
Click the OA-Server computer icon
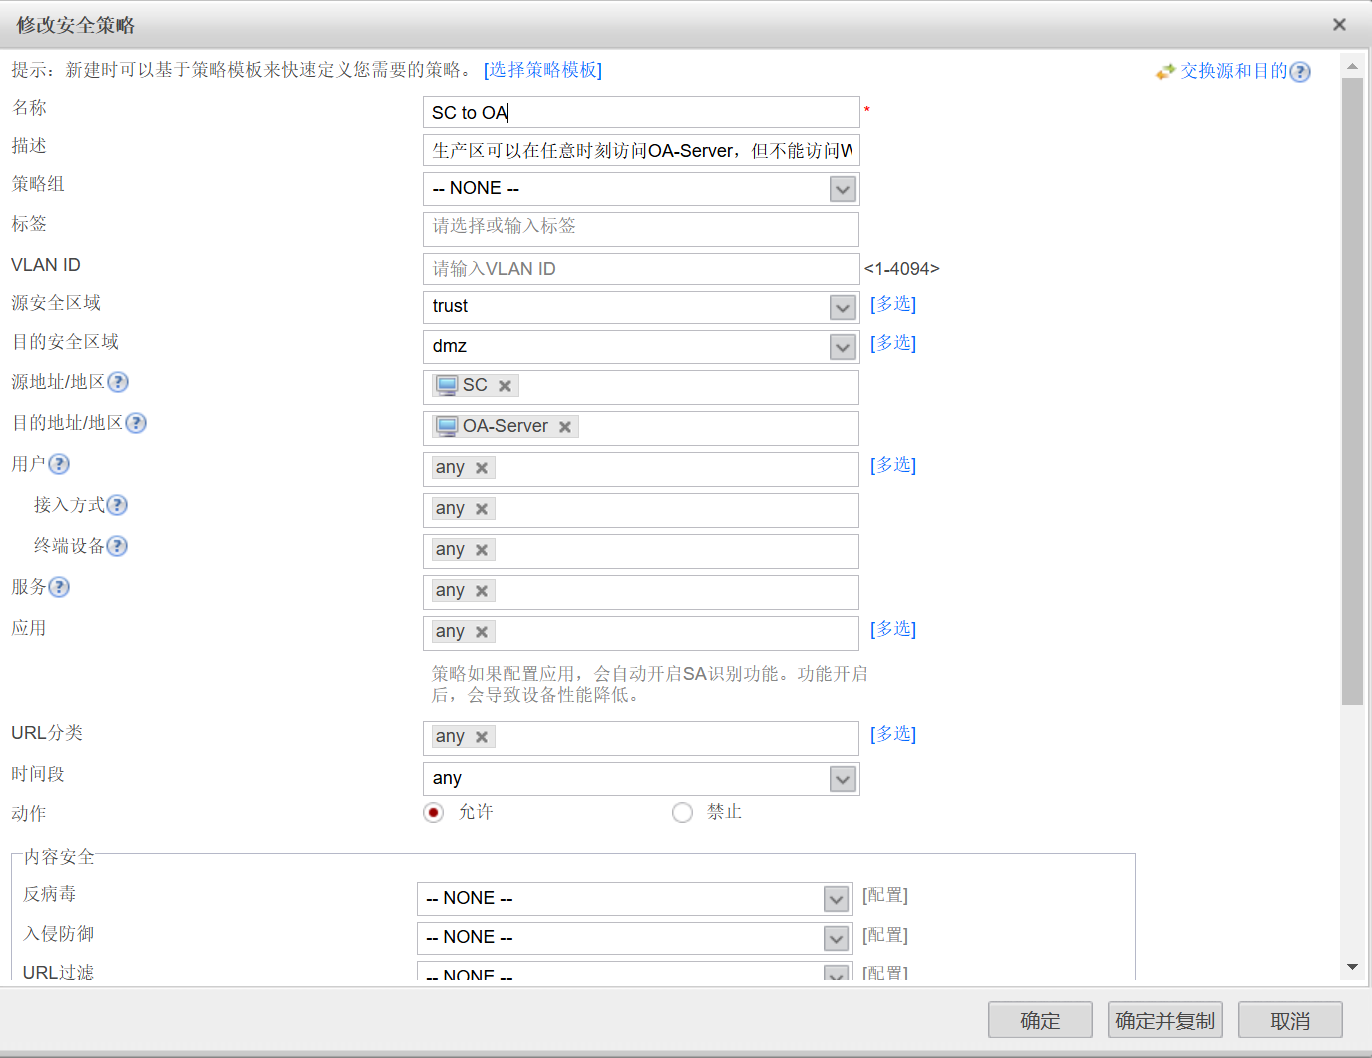click(447, 427)
